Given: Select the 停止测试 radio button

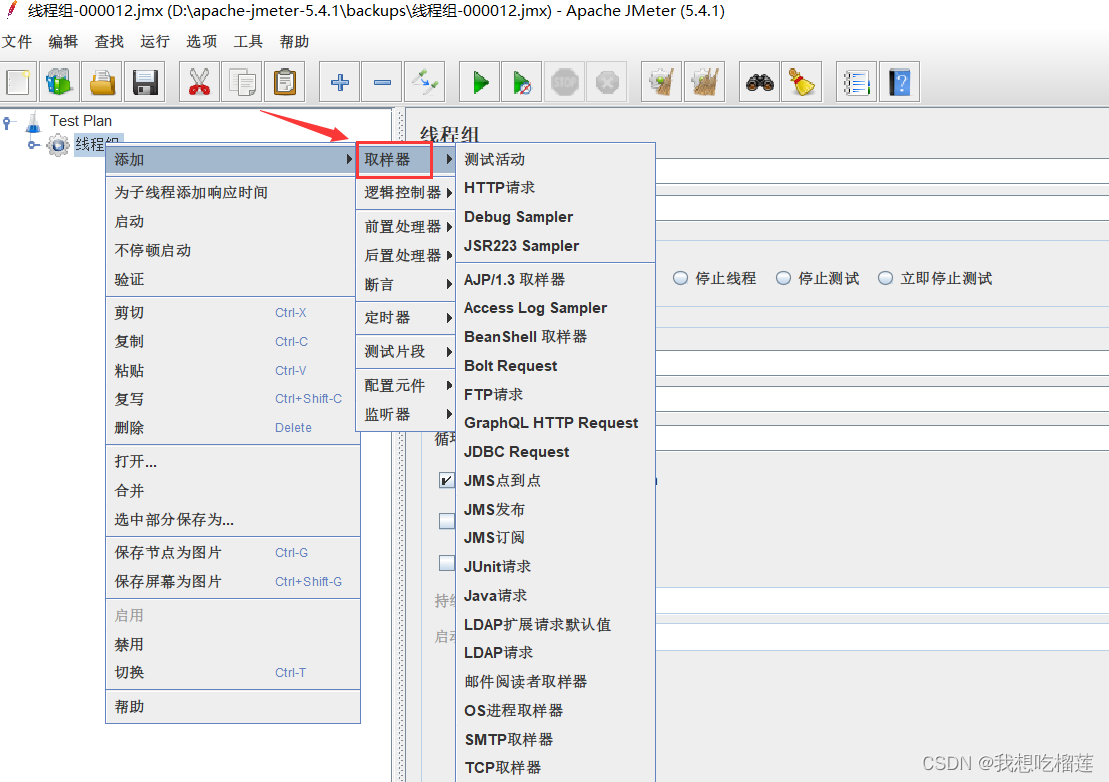Looking at the screenshot, I should pos(783,278).
